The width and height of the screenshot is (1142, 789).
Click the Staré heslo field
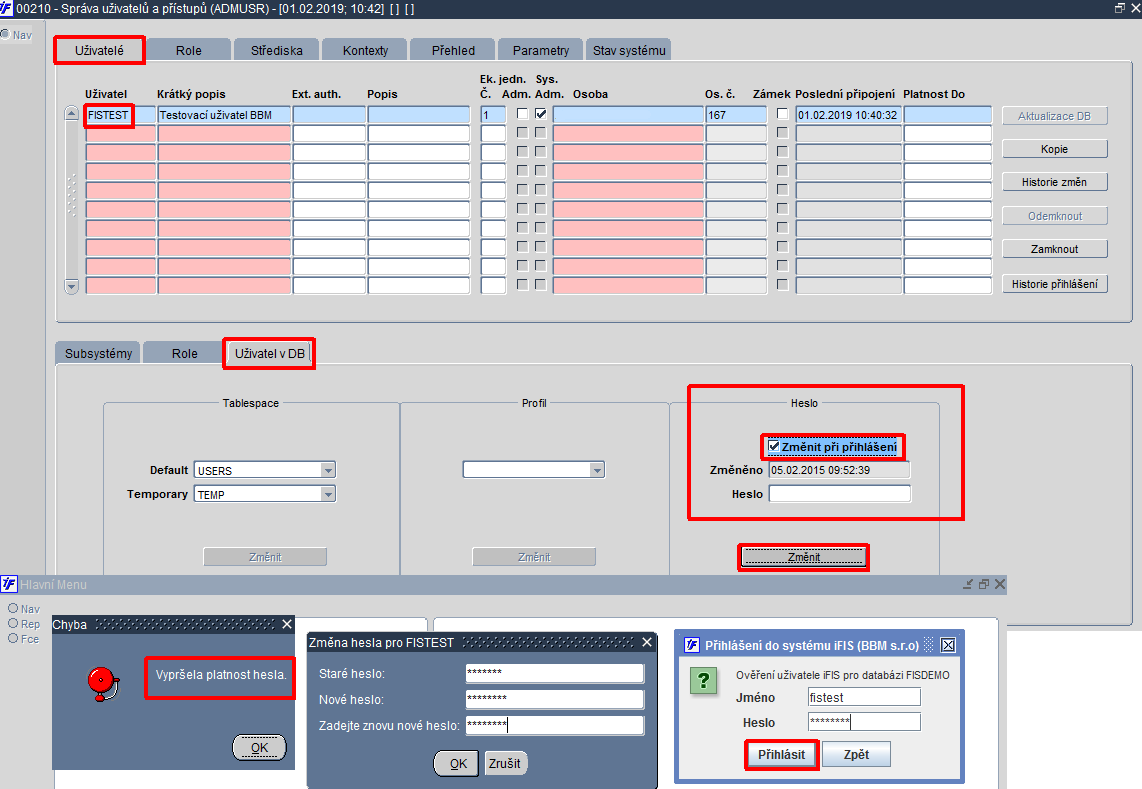point(555,673)
